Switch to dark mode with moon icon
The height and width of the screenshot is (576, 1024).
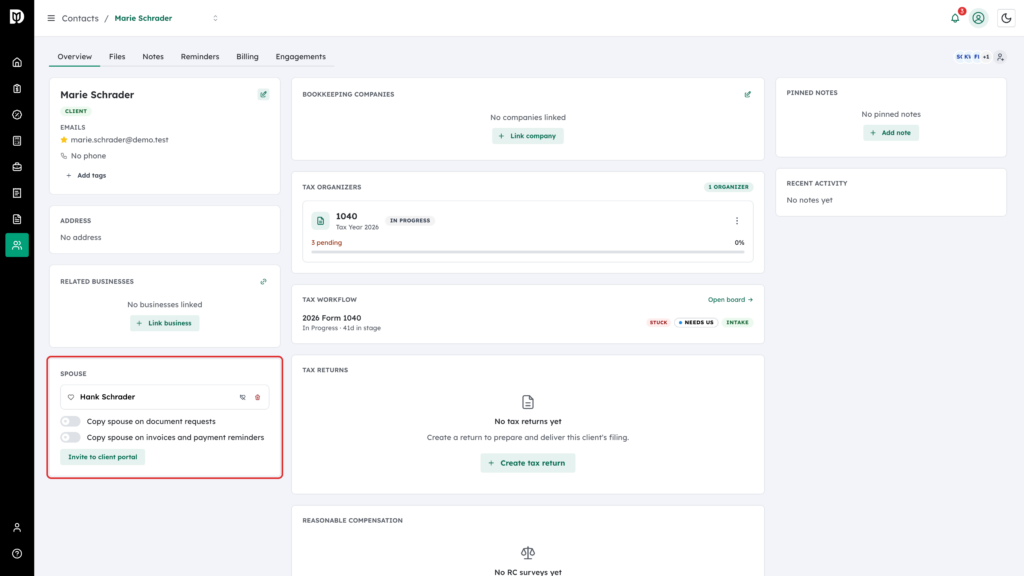pos(1006,18)
